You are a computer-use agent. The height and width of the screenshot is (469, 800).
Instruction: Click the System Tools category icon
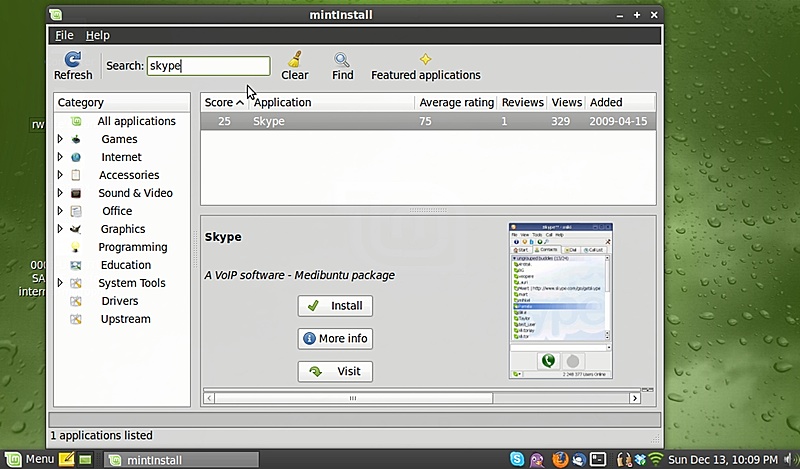[76, 283]
